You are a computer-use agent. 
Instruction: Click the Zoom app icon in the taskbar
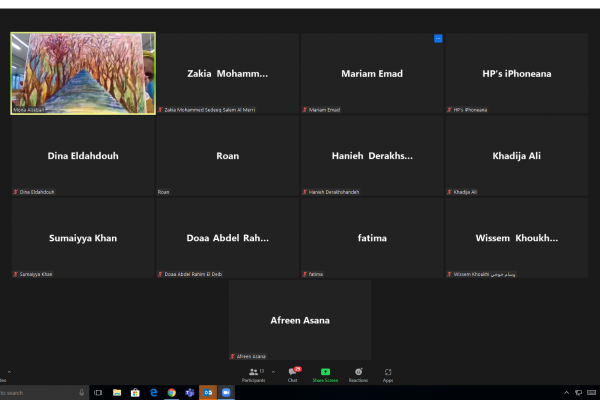click(x=226, y=393)
